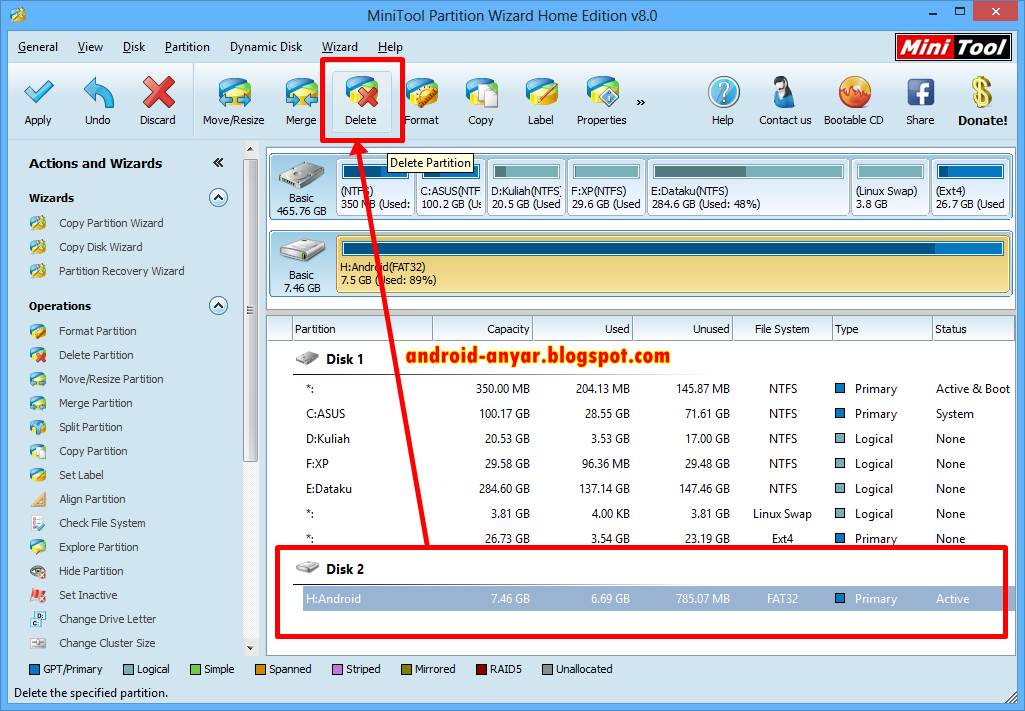
Task: Launch Copy Partition Wizard from sidebar
Action: (x=111, y=223)
